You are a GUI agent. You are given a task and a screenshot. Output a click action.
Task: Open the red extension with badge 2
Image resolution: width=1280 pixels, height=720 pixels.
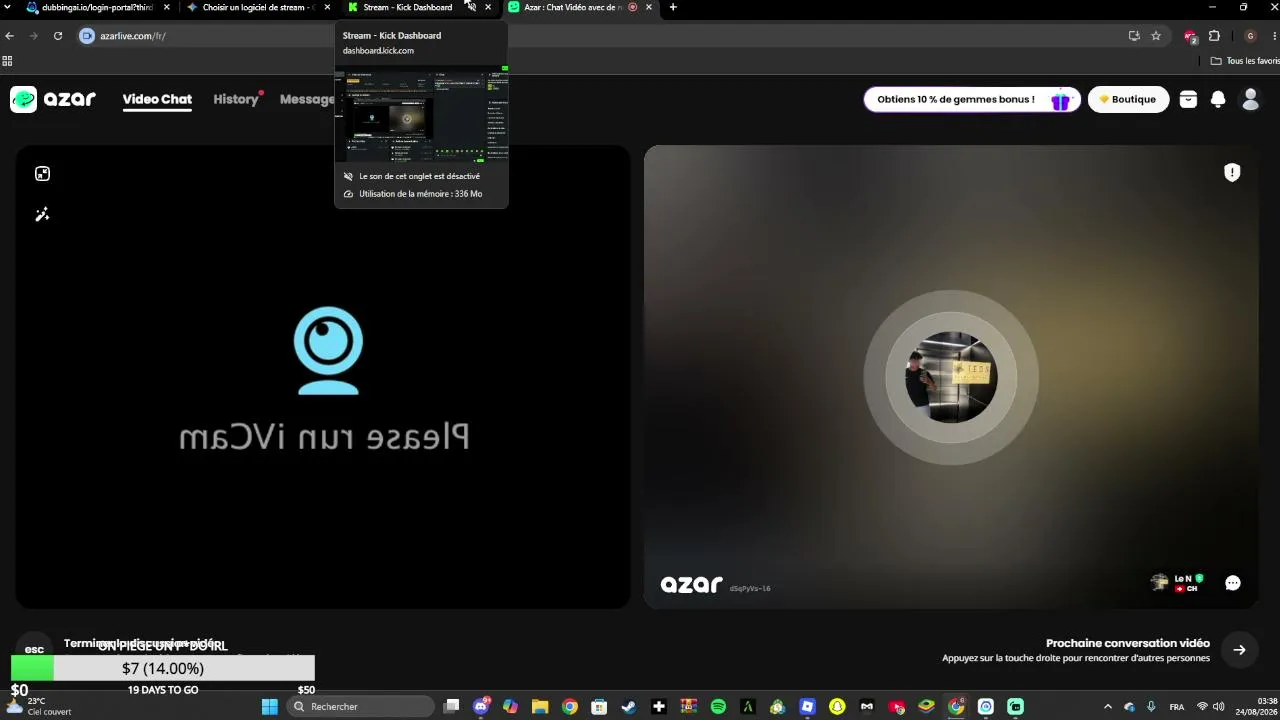coord(1190,36)
